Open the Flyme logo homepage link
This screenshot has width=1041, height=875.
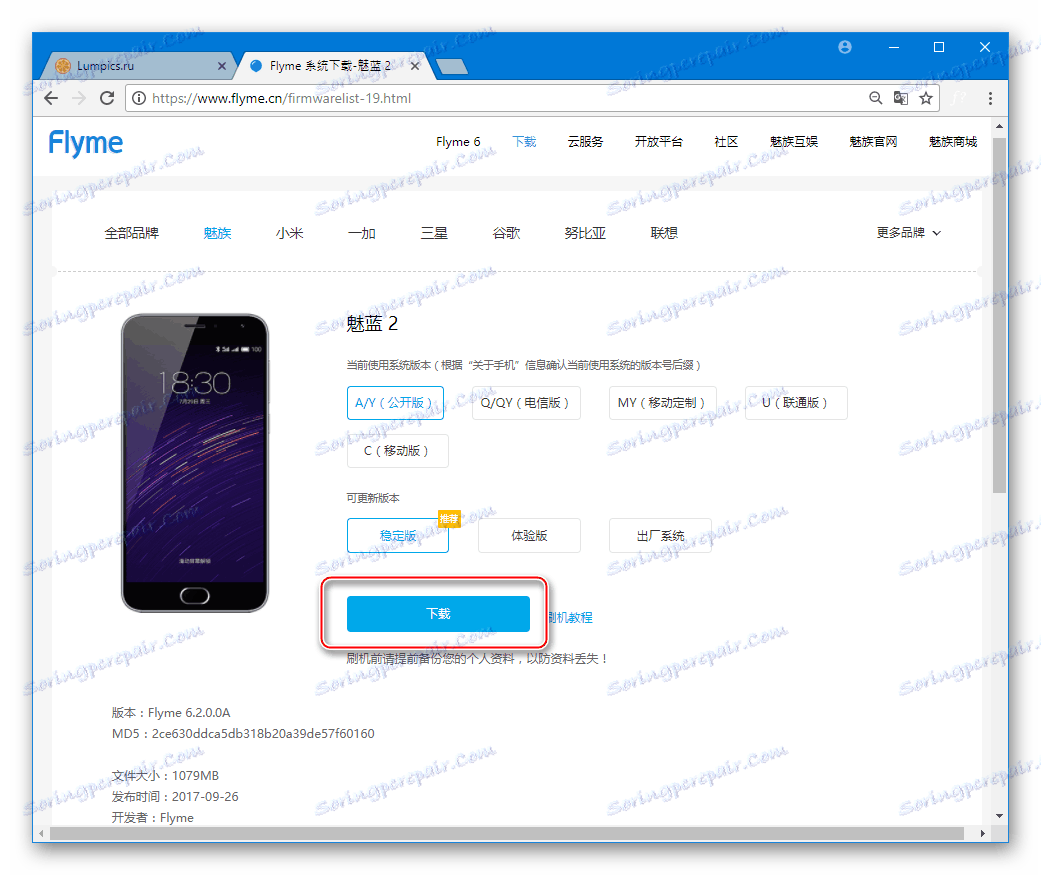[x=86, y=143]
